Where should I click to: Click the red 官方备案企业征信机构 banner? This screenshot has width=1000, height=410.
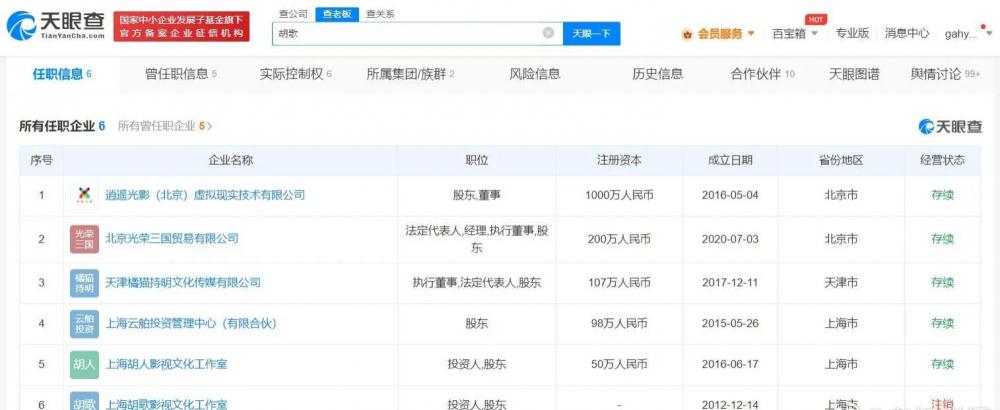click(x=182, y=26)
